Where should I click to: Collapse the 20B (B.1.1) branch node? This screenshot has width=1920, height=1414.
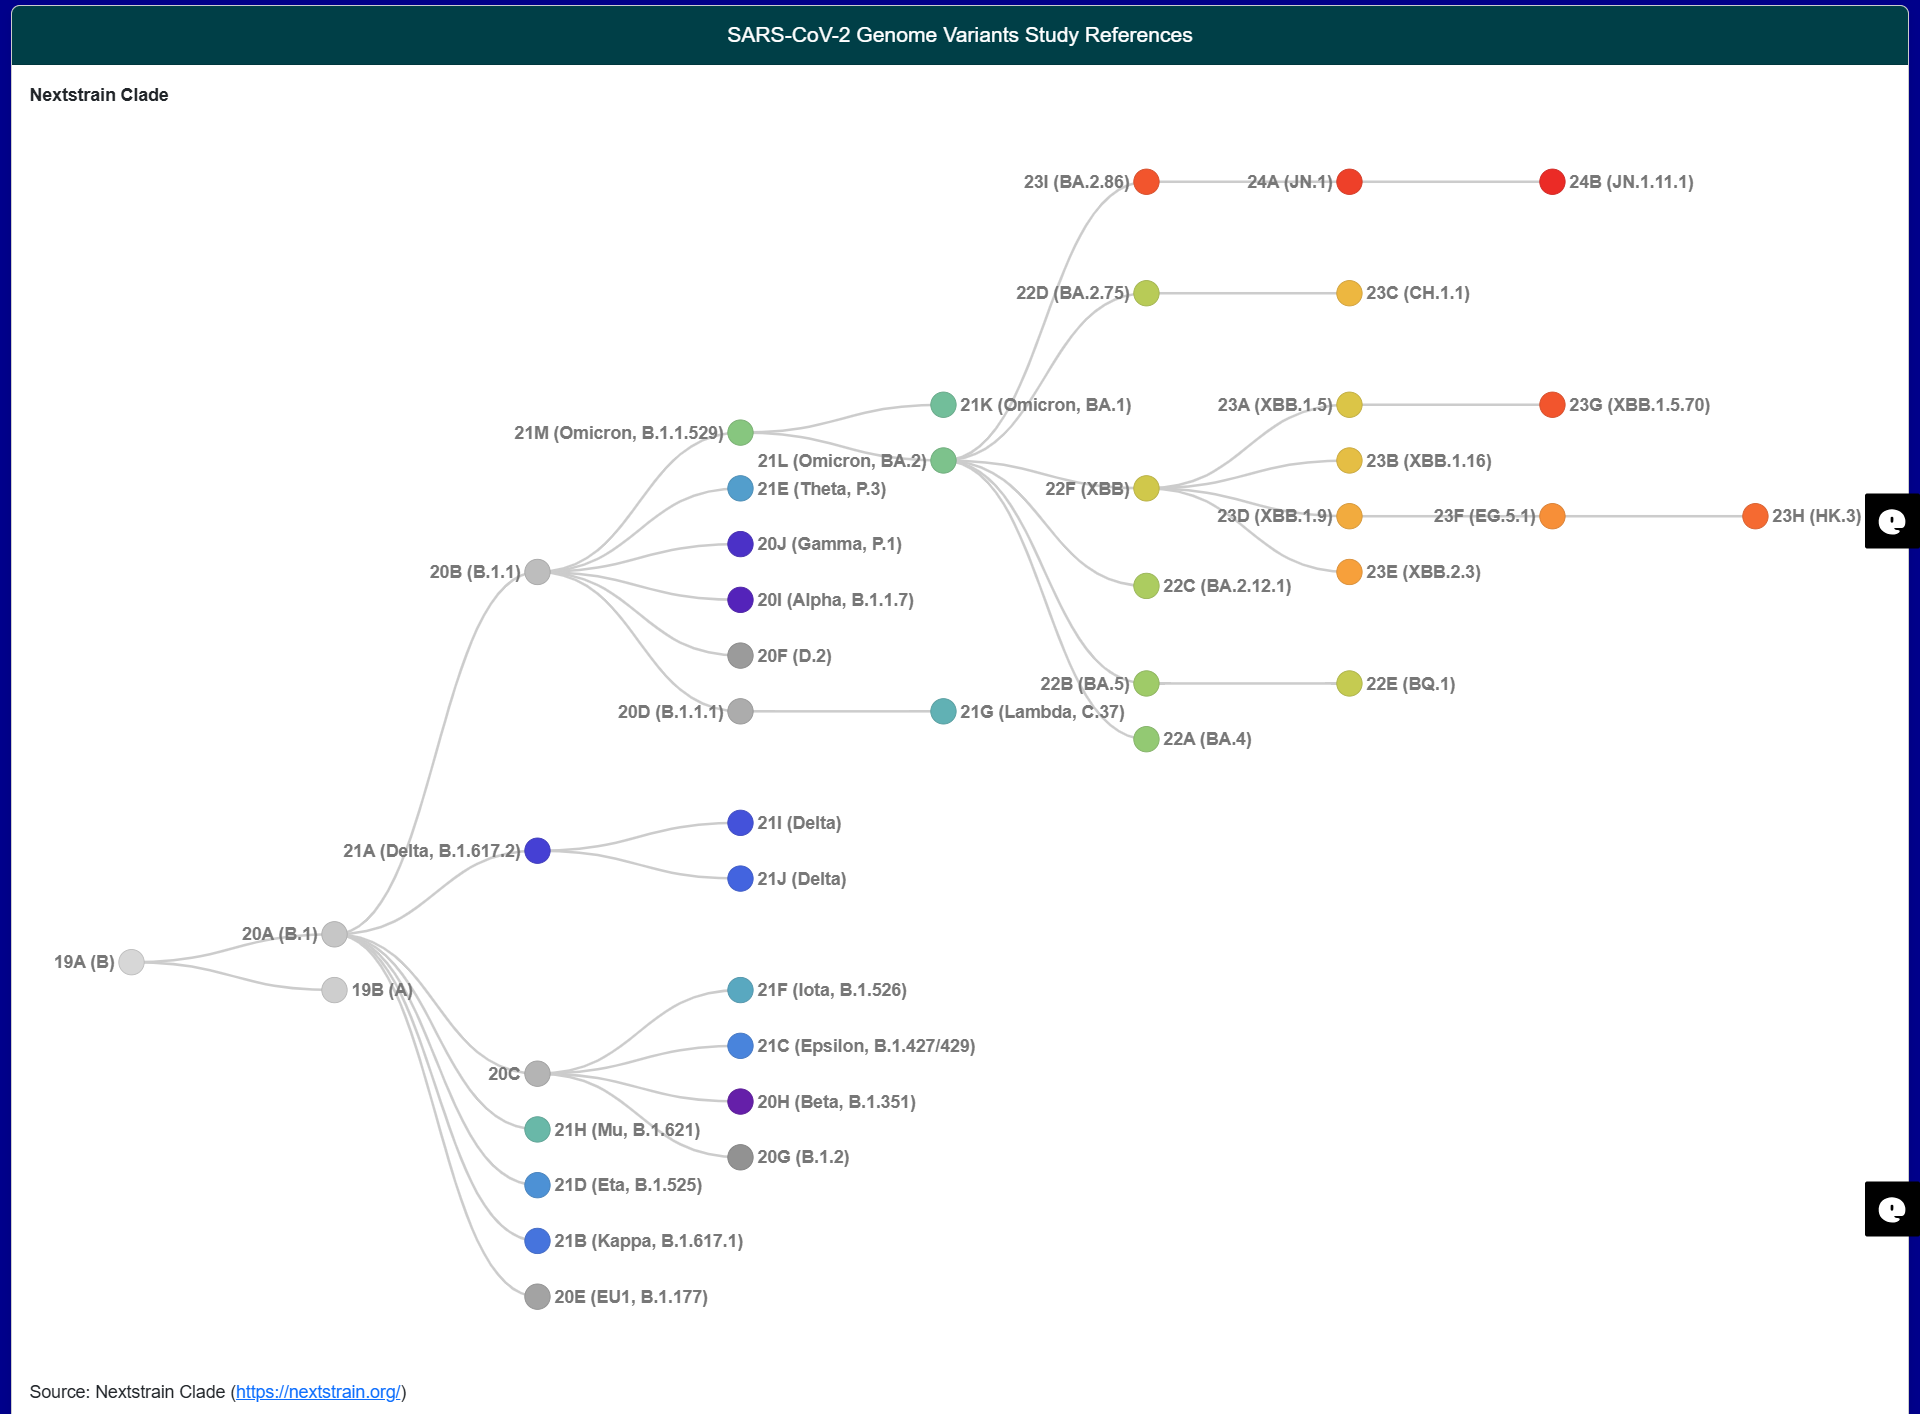537,572
